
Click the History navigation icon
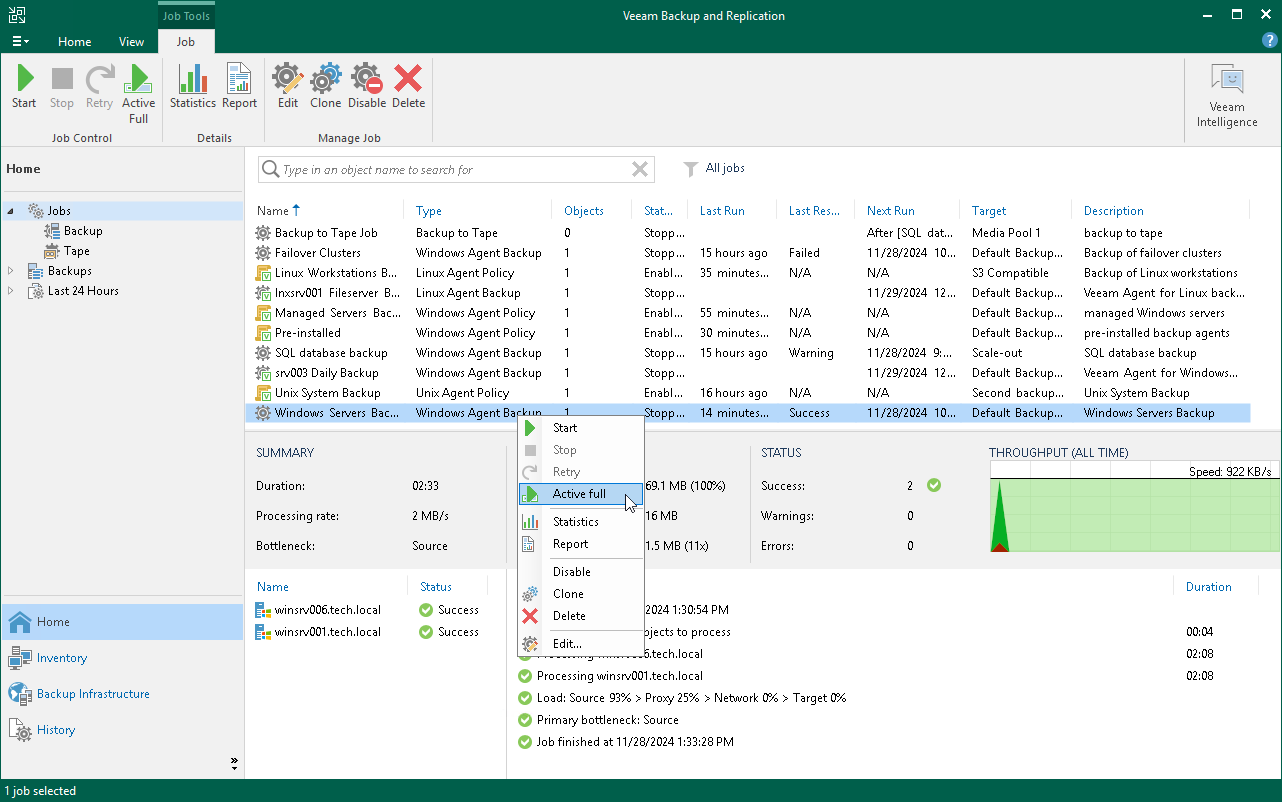[20, 730]
